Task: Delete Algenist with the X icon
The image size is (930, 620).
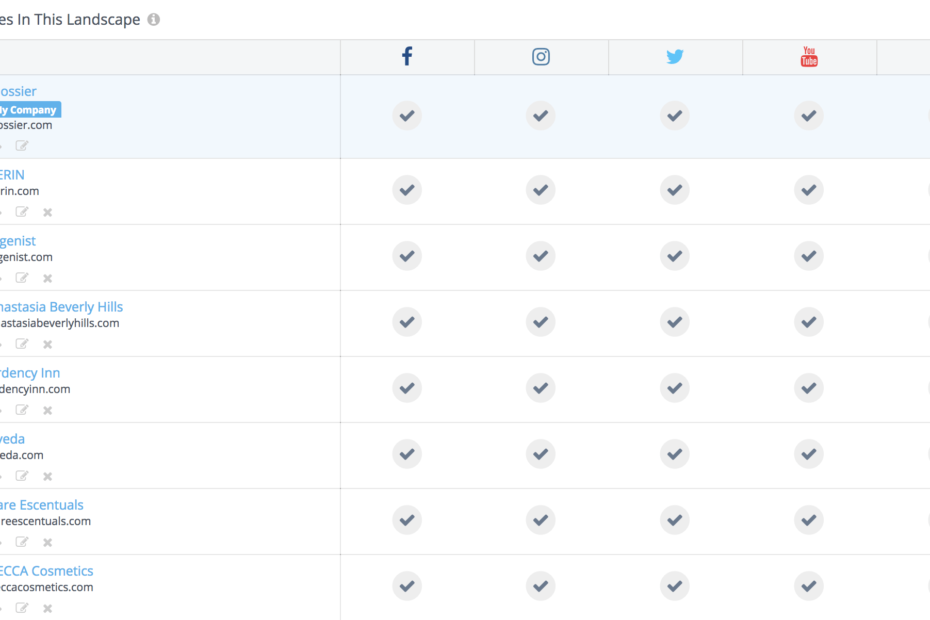Action: pyautogui.click(x=47, y=278)
